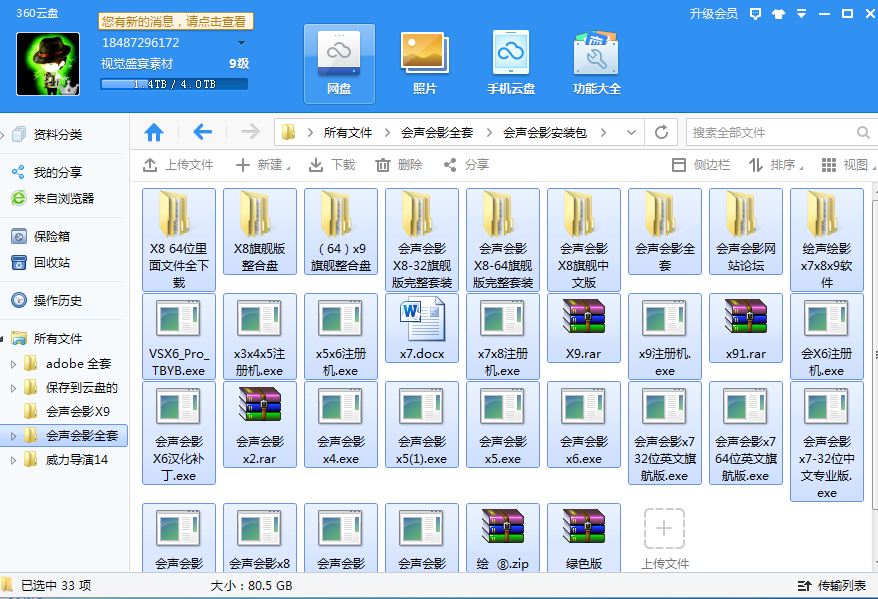The height and width of the screenshot is (599, 878).
Task: Select folder X8 64位里面文件全下载
Action: [179, 240]
